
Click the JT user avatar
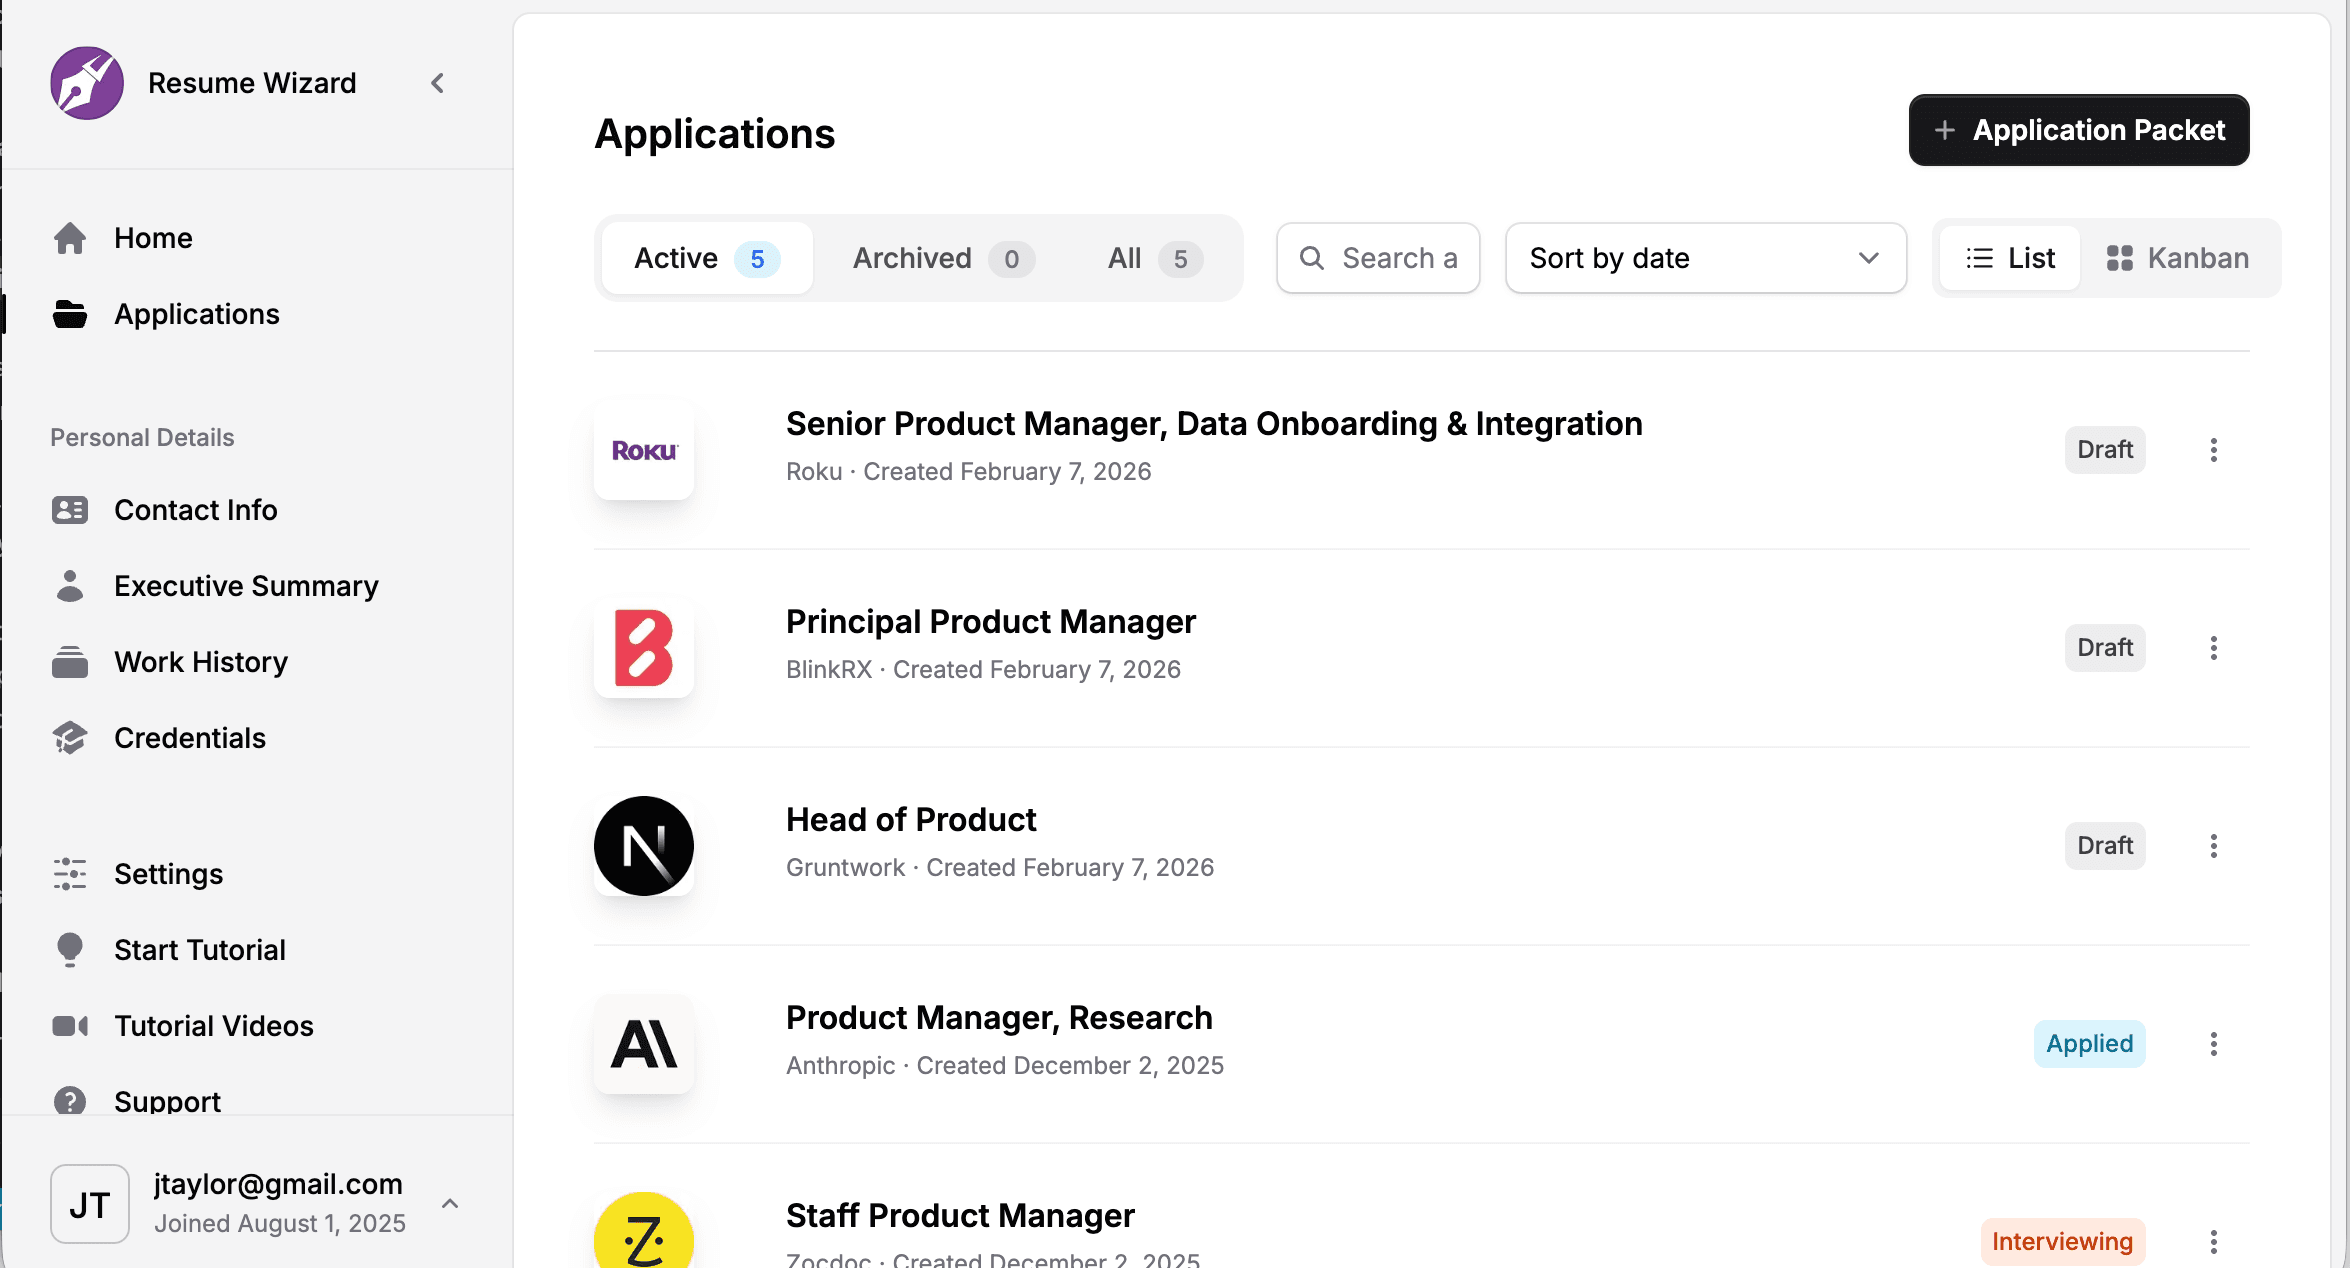pyautogui.click(x=90, y=1204)
